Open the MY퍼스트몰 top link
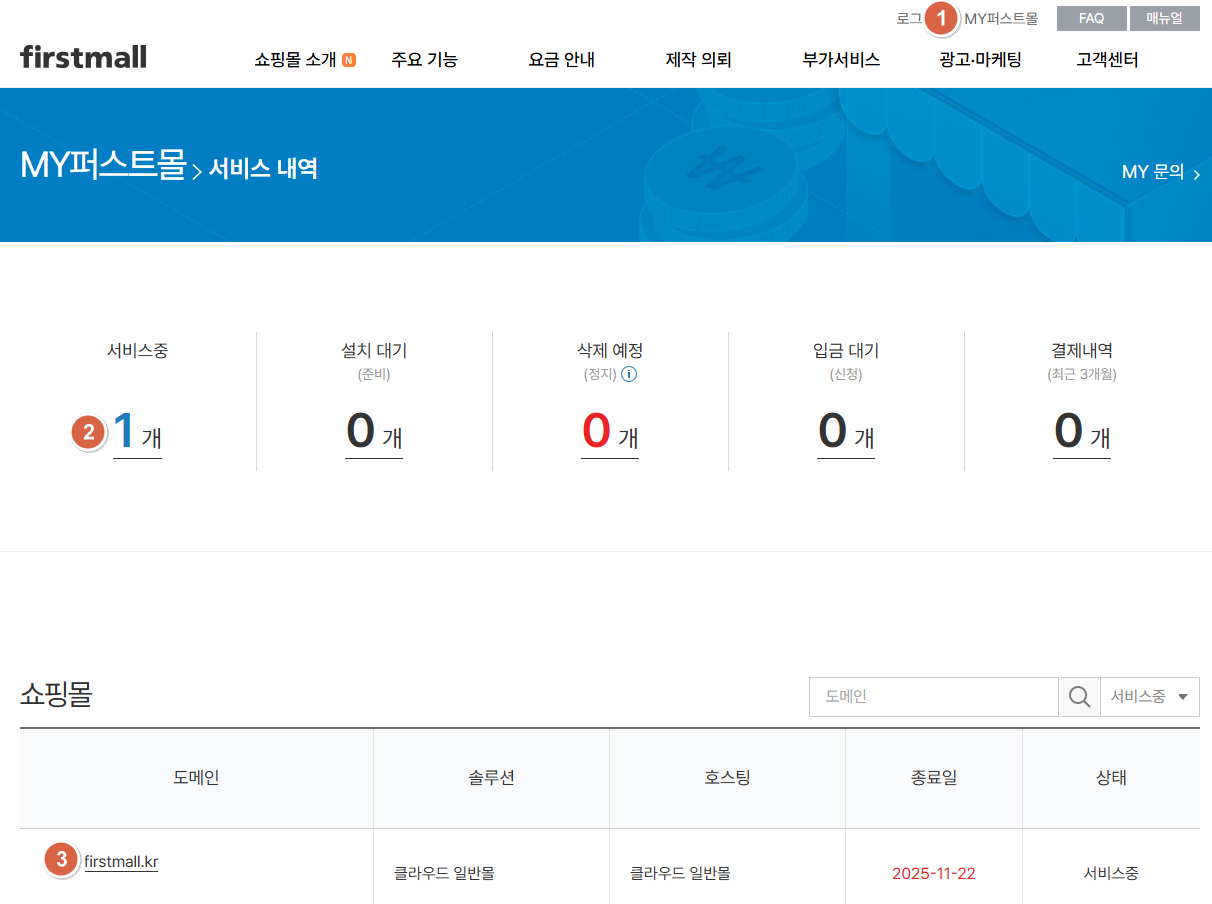The image size is (1212, 904). point(1001,19)
